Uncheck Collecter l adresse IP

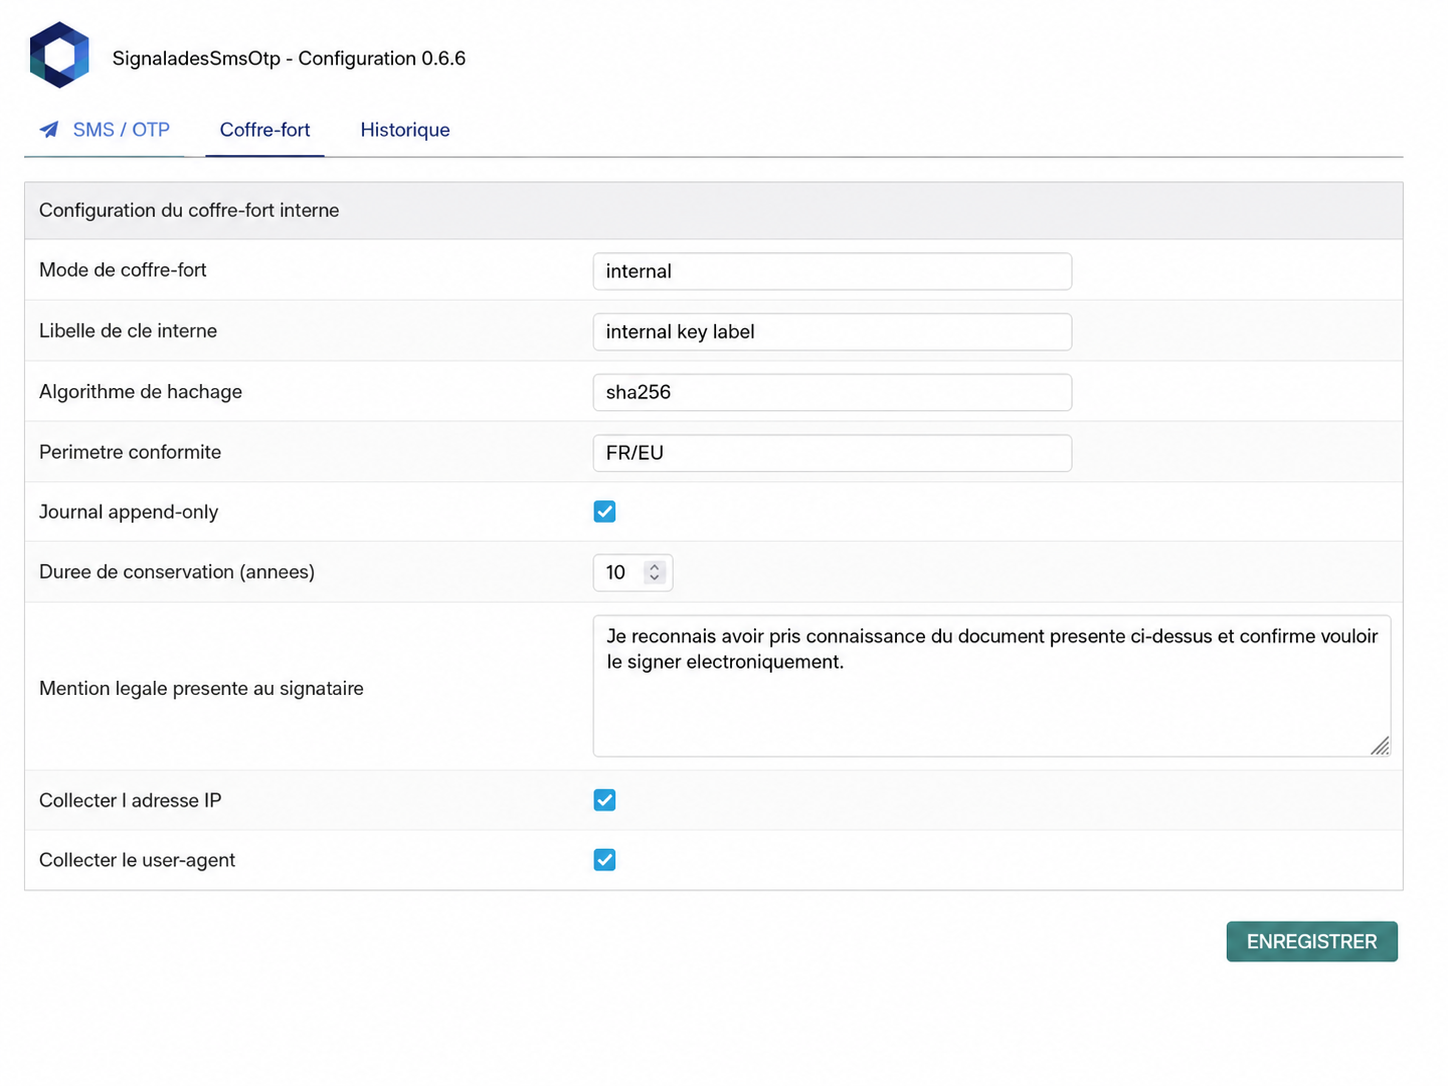[x=604, y=800]
